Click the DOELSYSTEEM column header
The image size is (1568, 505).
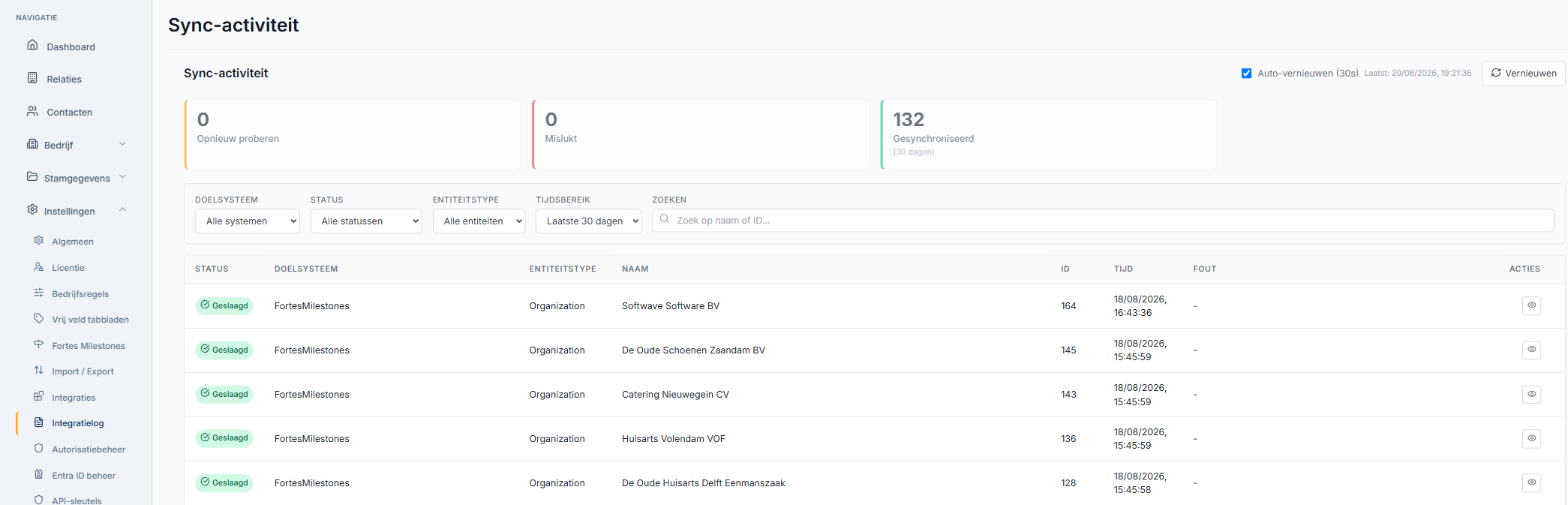click(x=306, y=269)
